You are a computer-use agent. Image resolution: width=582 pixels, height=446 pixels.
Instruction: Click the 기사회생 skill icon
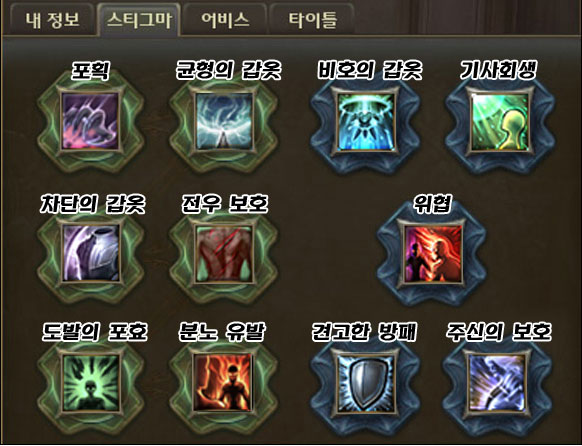[500, 121]
